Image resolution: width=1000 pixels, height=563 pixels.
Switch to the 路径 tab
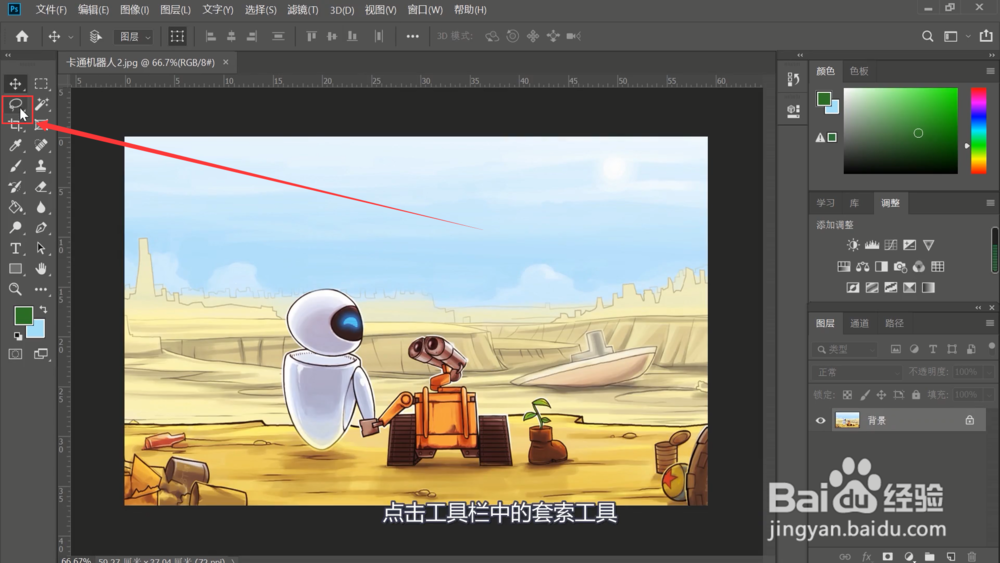click(x=894, y=323)
